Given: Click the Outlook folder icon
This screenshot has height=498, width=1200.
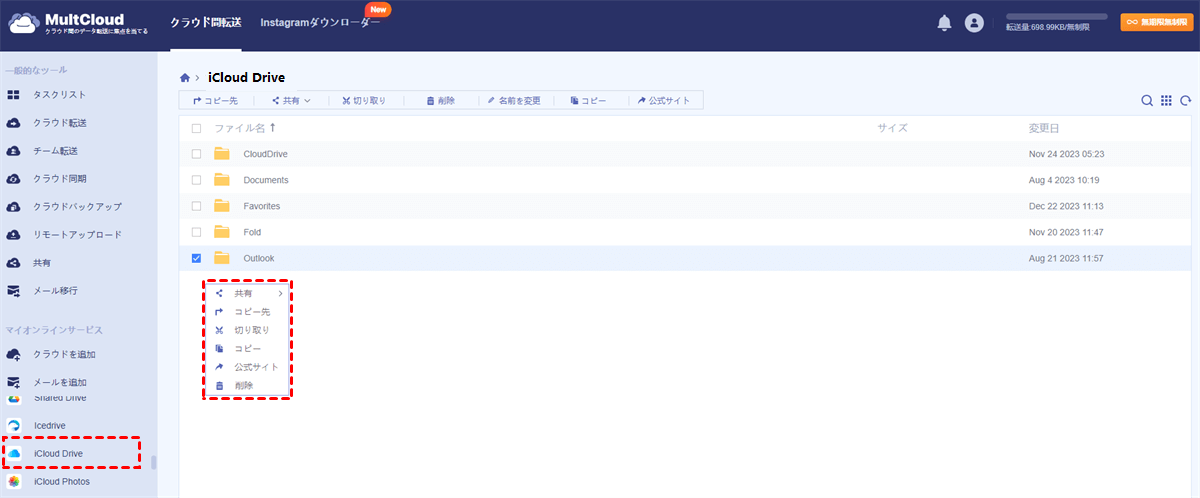Looking at the screenshot, I should point(222,258).
